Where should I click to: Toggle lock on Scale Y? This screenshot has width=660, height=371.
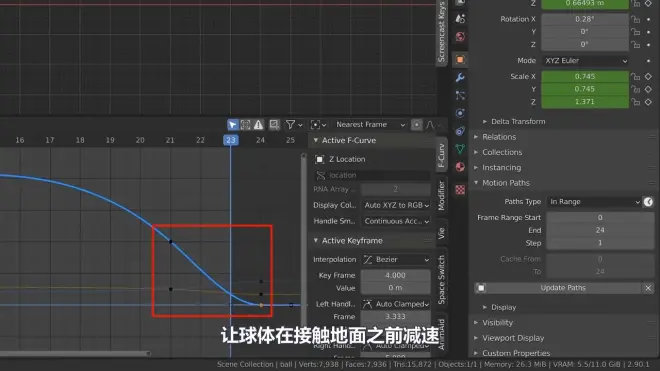pos(636,89)
